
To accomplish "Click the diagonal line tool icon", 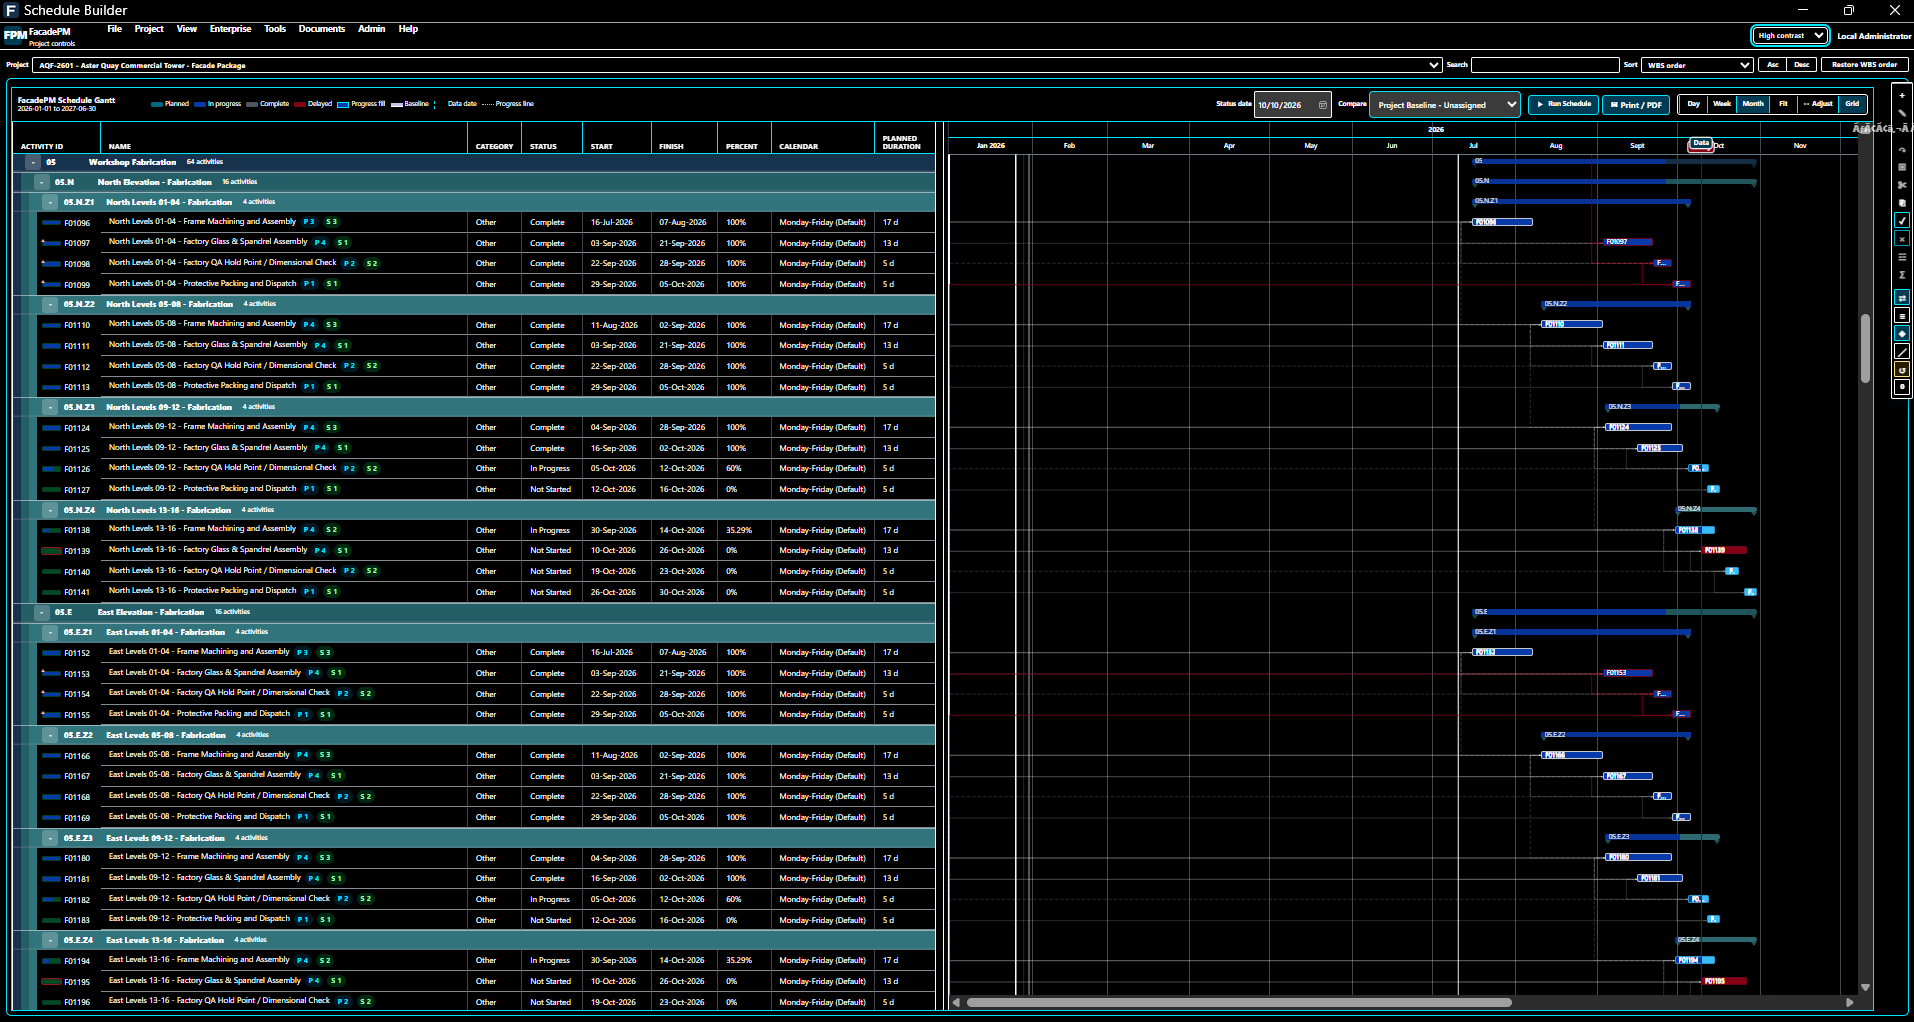I will [x=1902, y=352].
